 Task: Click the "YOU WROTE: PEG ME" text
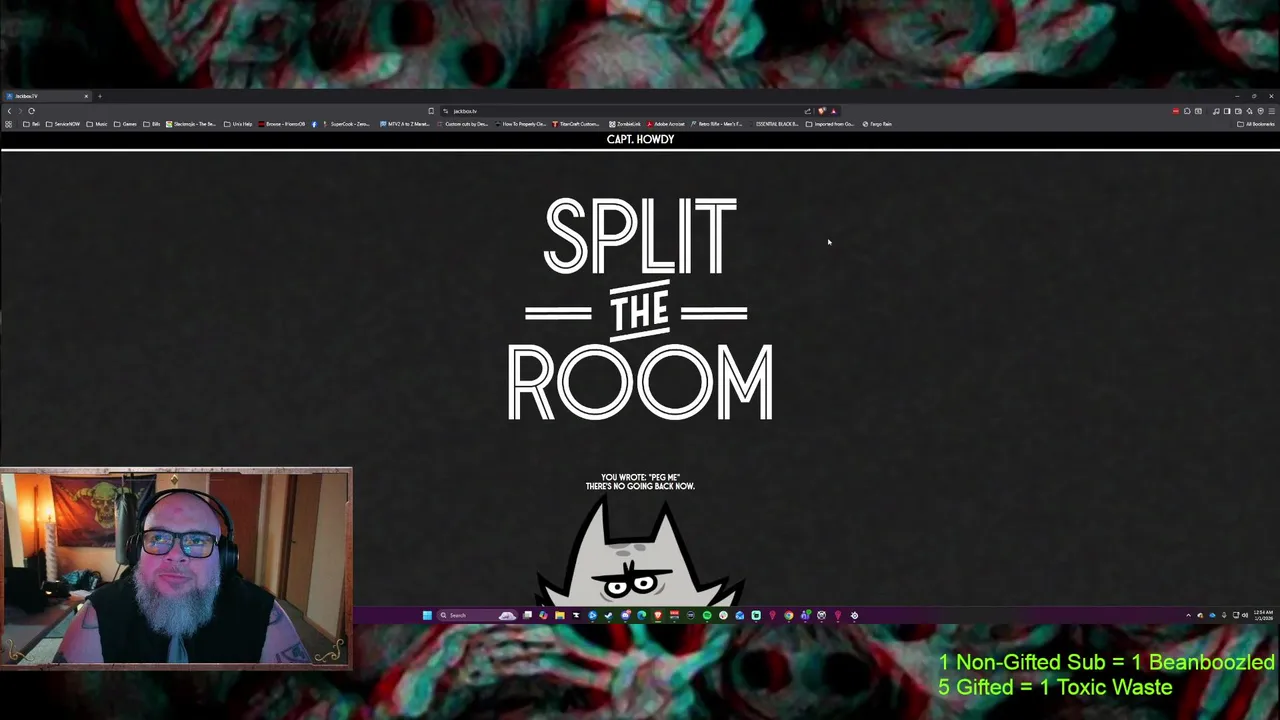click(x=640, y=478)
